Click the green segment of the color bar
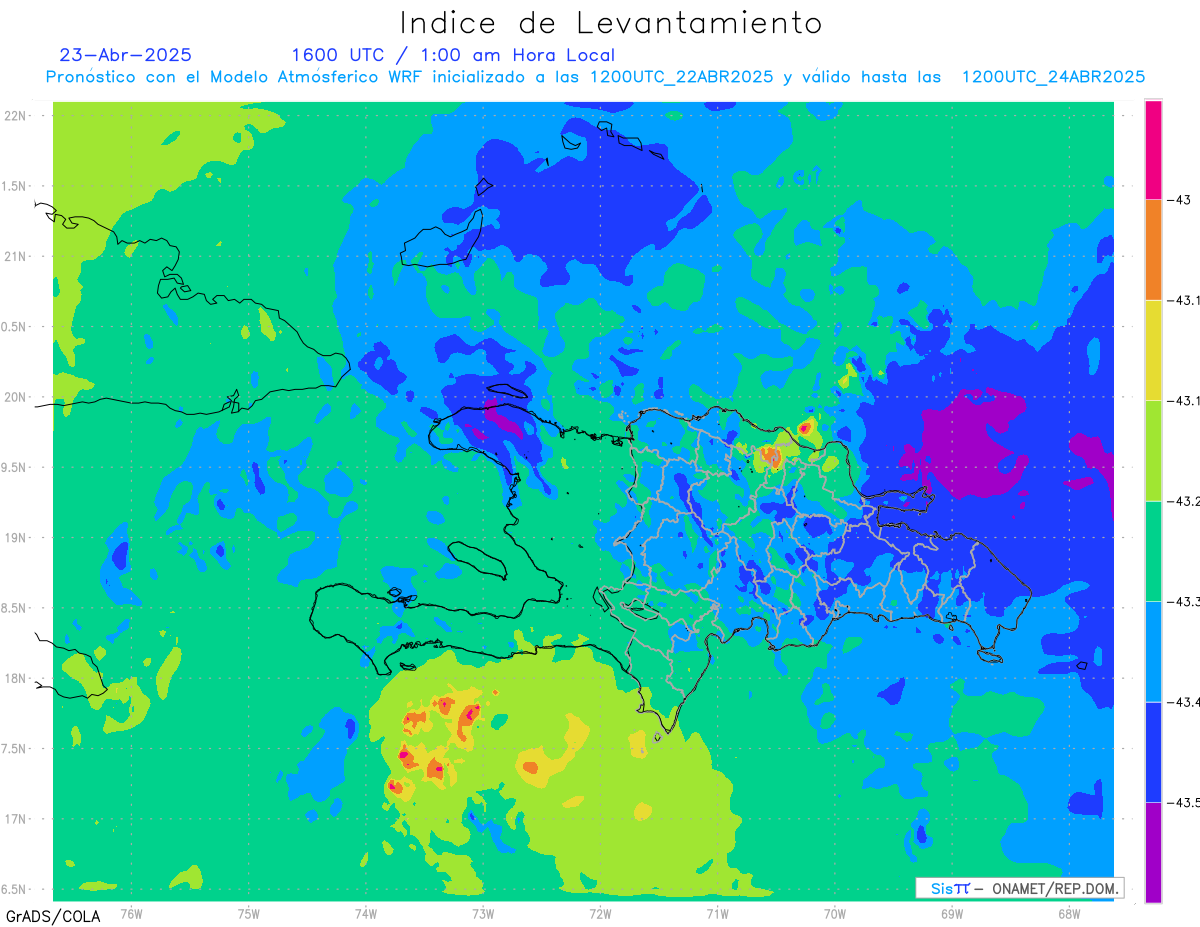The image size is (1200, 927). (1153, 551)
